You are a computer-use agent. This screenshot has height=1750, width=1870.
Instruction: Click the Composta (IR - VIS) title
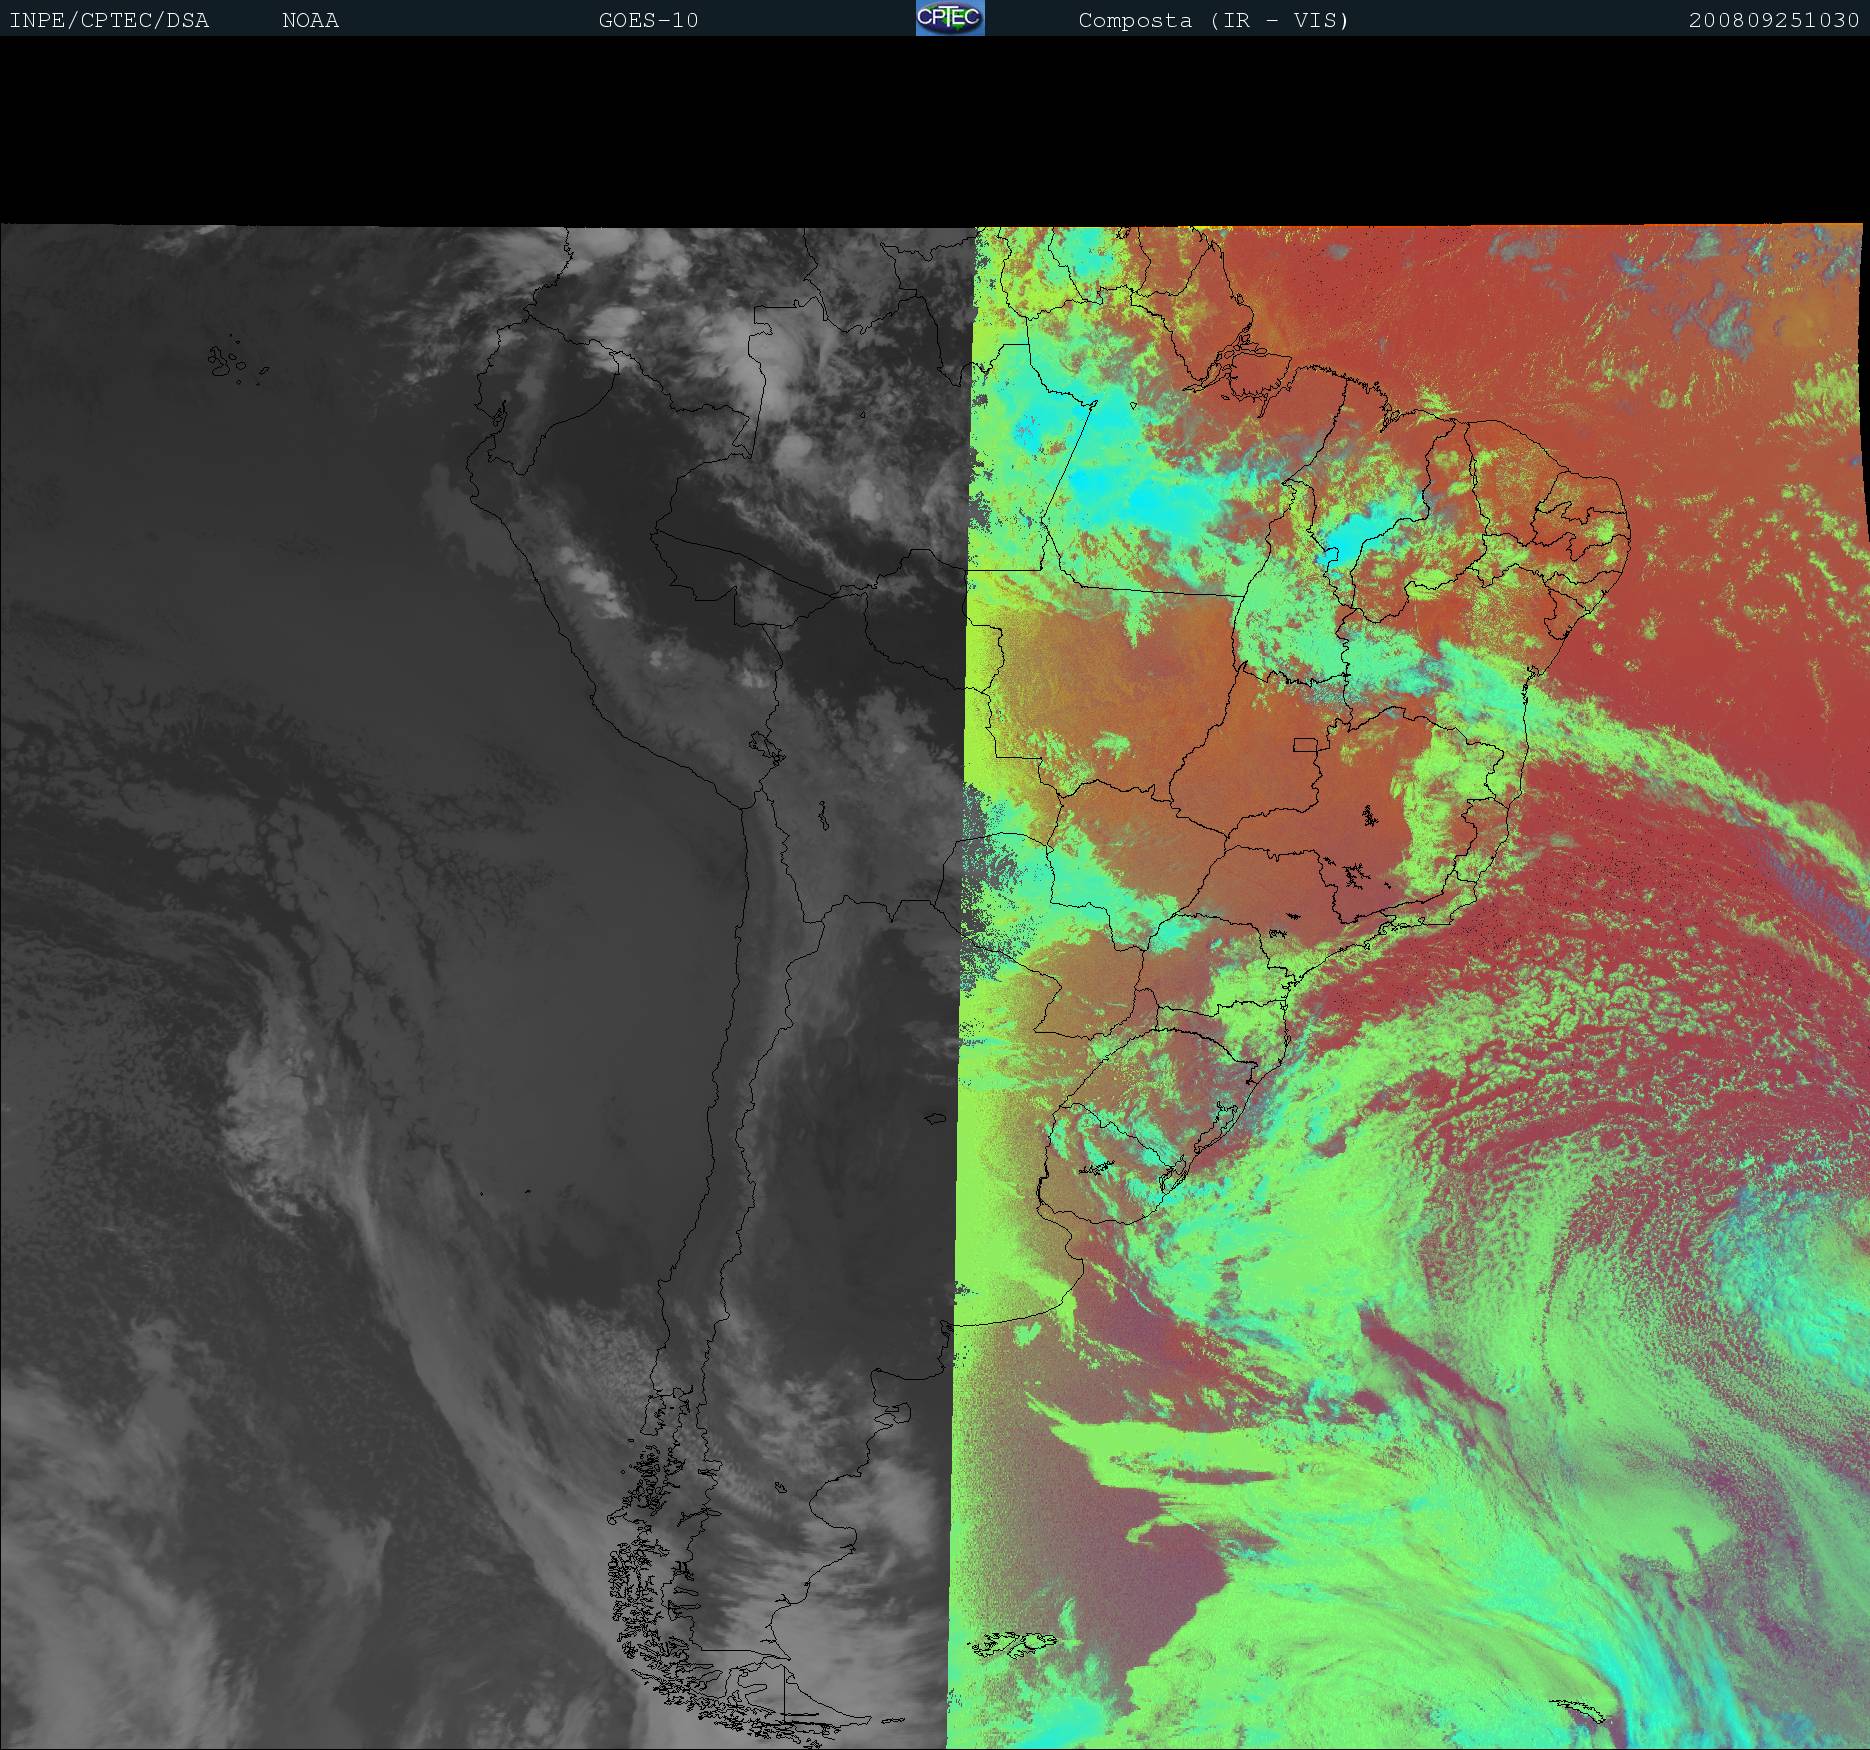coord(1213,20)
